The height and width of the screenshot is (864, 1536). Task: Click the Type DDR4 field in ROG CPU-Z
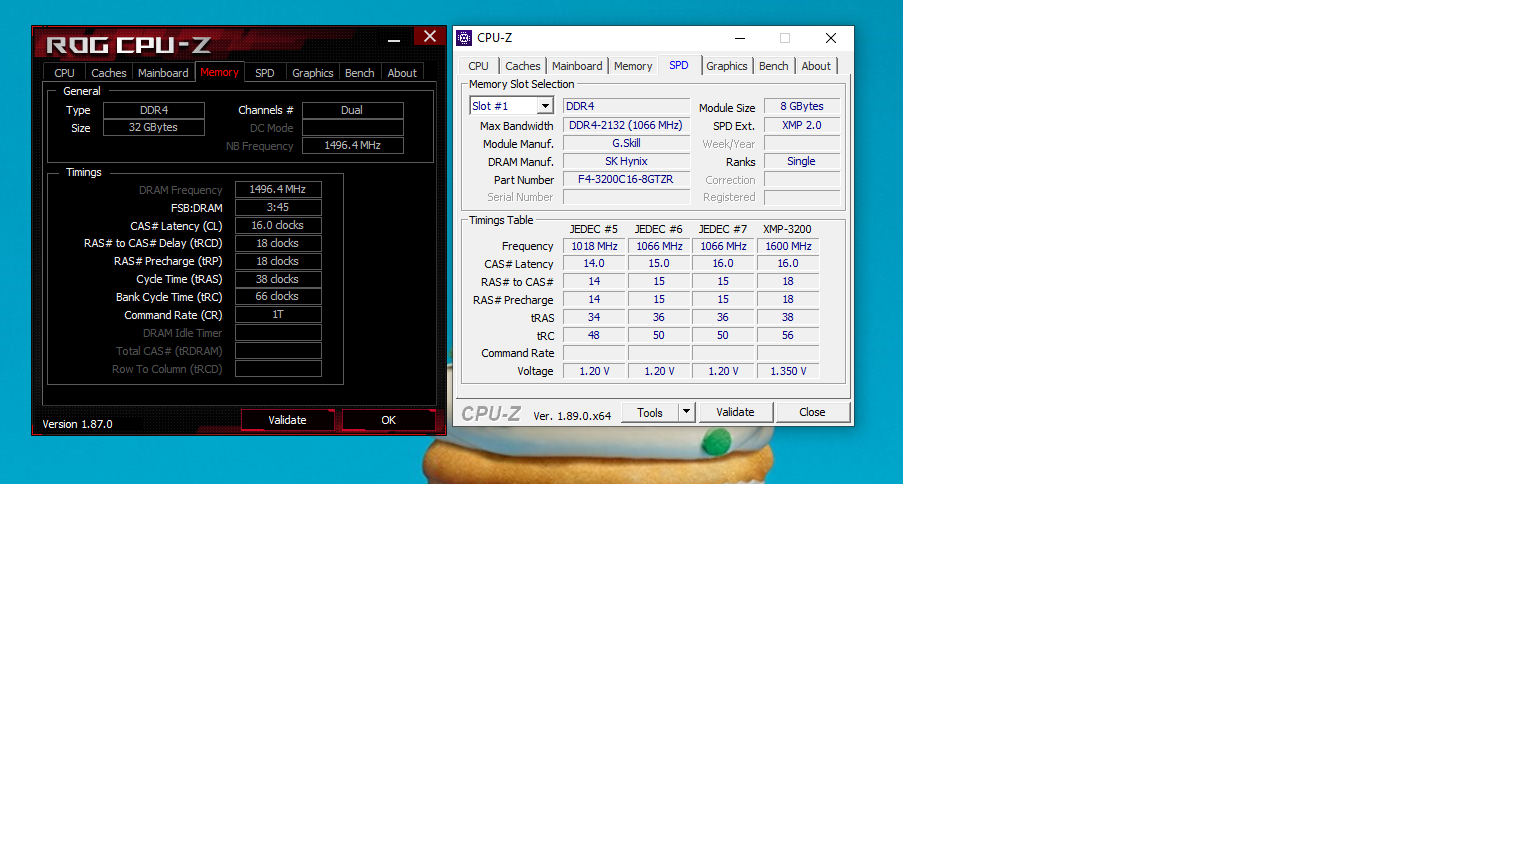154,111
